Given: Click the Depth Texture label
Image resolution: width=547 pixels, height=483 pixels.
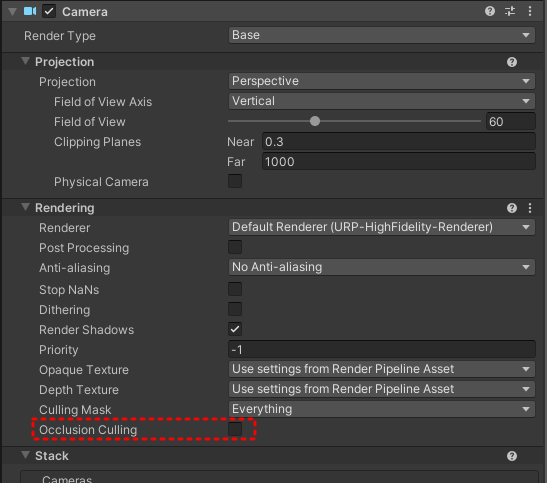Looking at the screenshot, I should pyautogui.click(x=79, y=390).
